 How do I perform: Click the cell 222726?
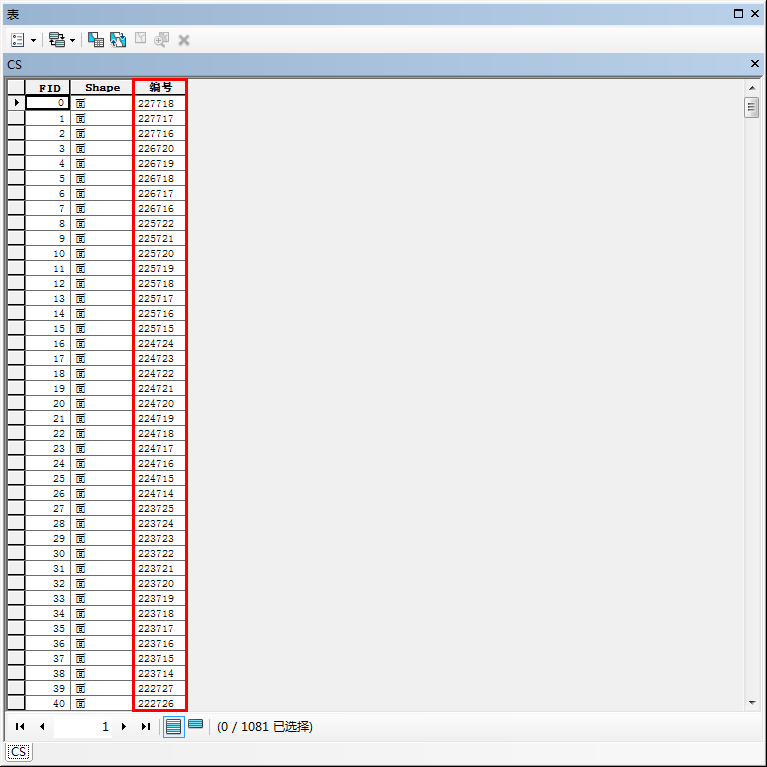[x=160, y=703]
